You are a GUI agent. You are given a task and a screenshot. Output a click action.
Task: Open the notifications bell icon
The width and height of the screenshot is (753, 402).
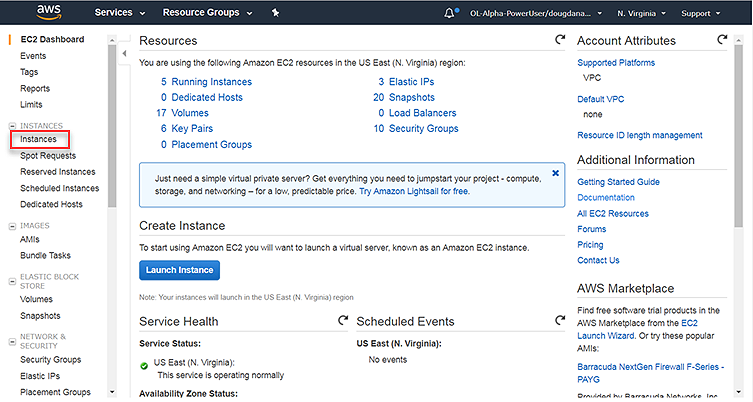(449, 13)
